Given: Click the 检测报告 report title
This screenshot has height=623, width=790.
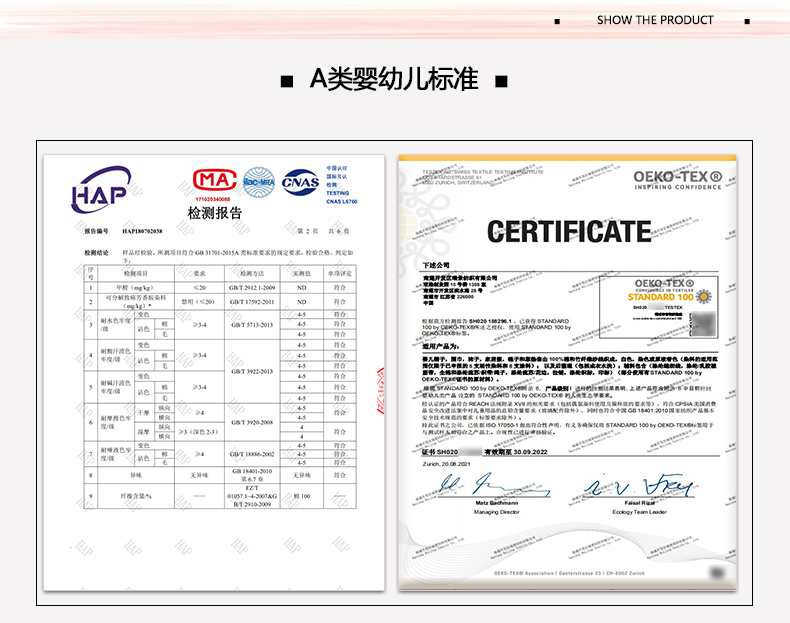Looking at the screenshot, I should pyautogui.click(x=214, y=213).
